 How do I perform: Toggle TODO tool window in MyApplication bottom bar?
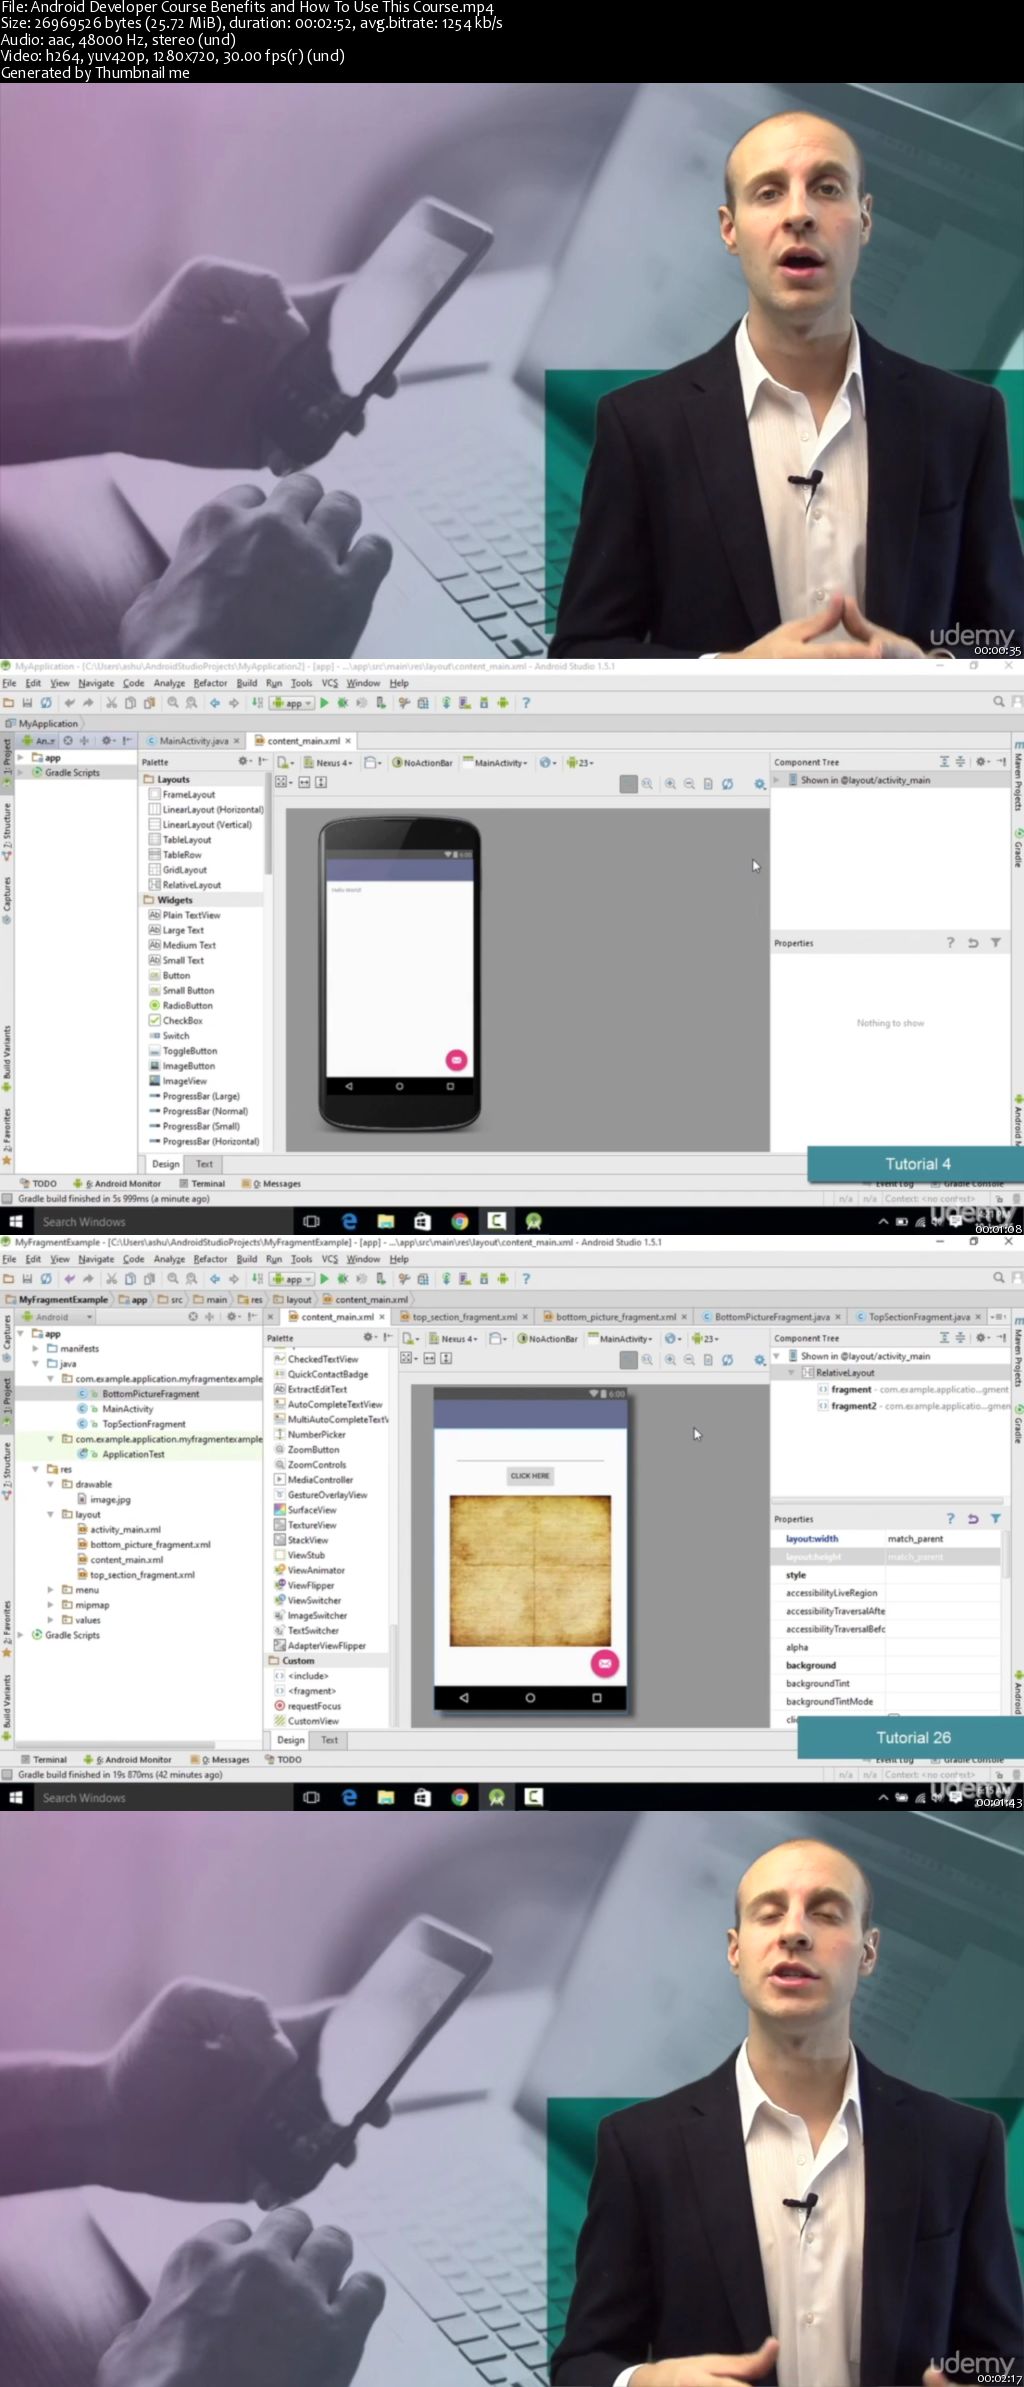38,1184
